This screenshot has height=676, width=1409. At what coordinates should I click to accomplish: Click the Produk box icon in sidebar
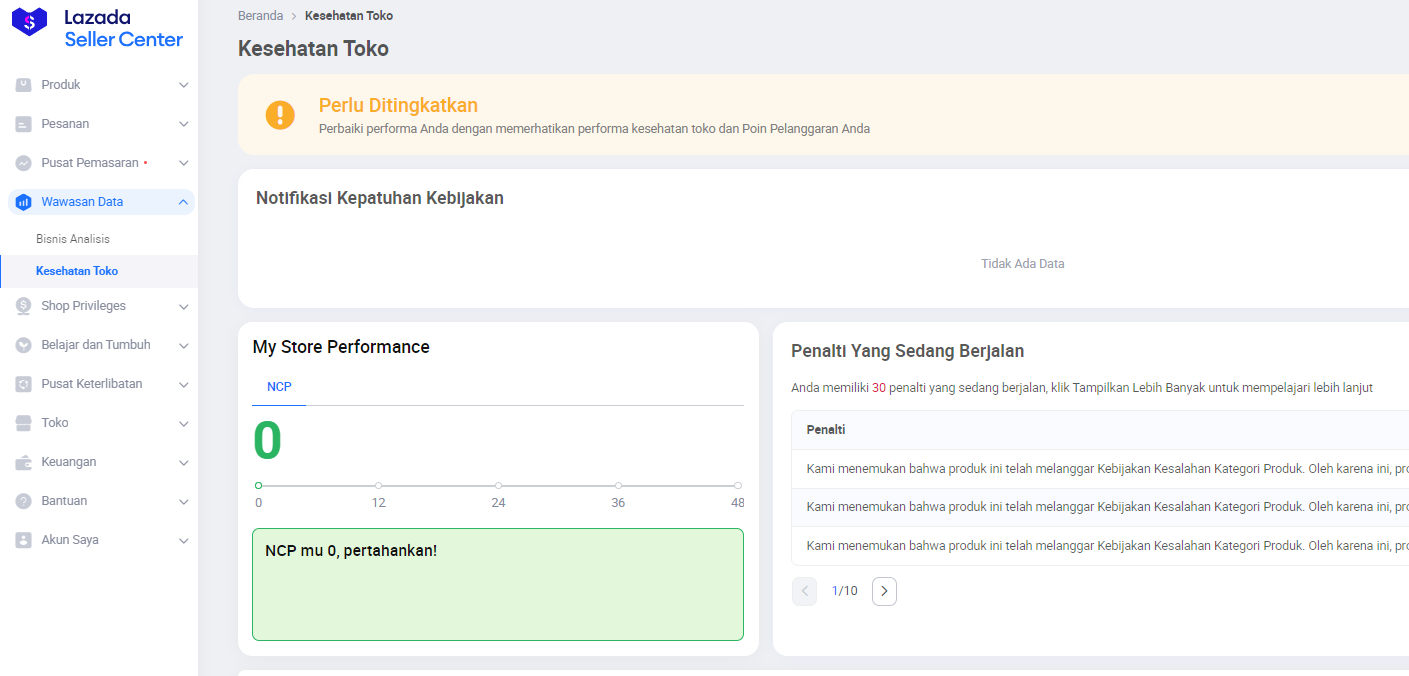point(24,85)
